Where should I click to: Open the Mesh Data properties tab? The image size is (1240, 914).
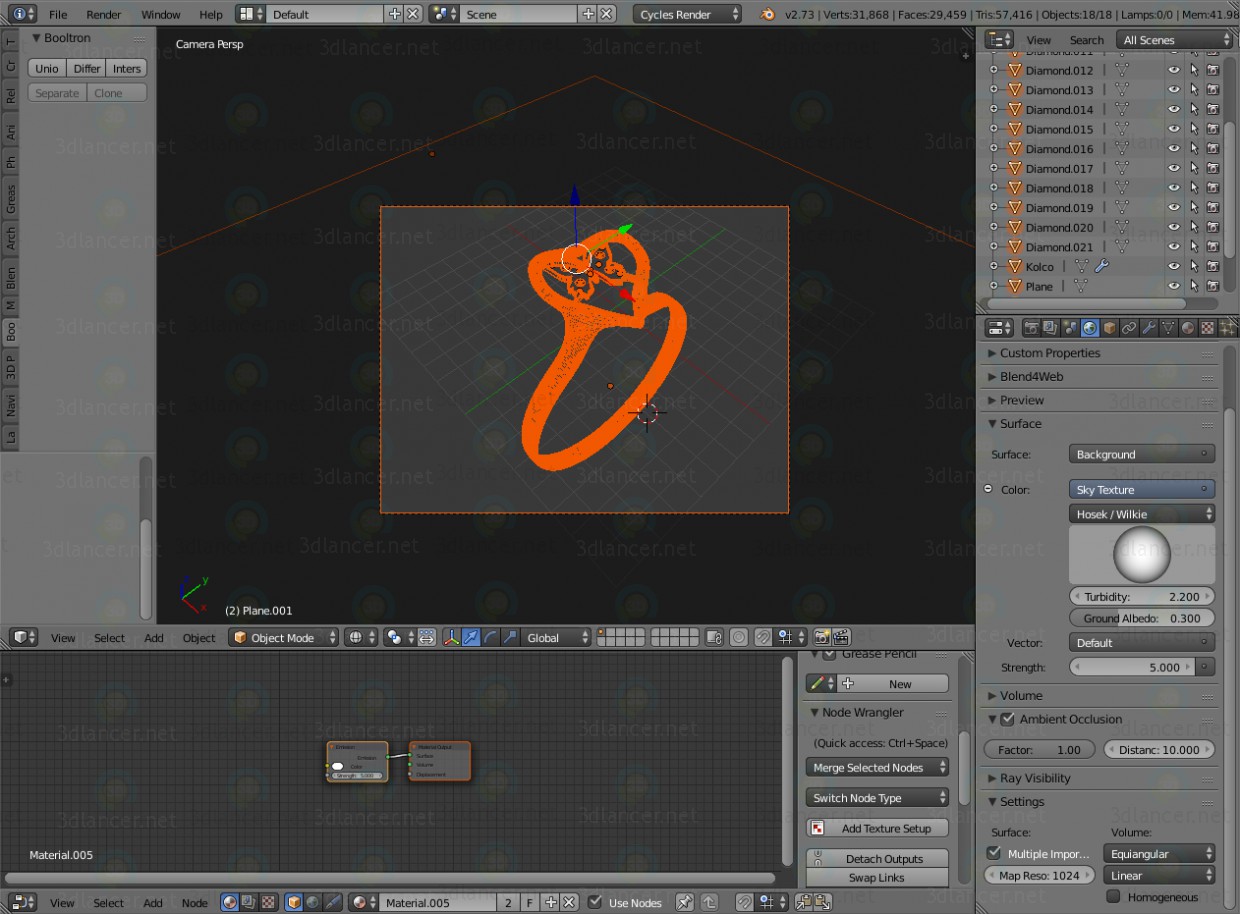pyautogui.click(x=1168, y=328)
